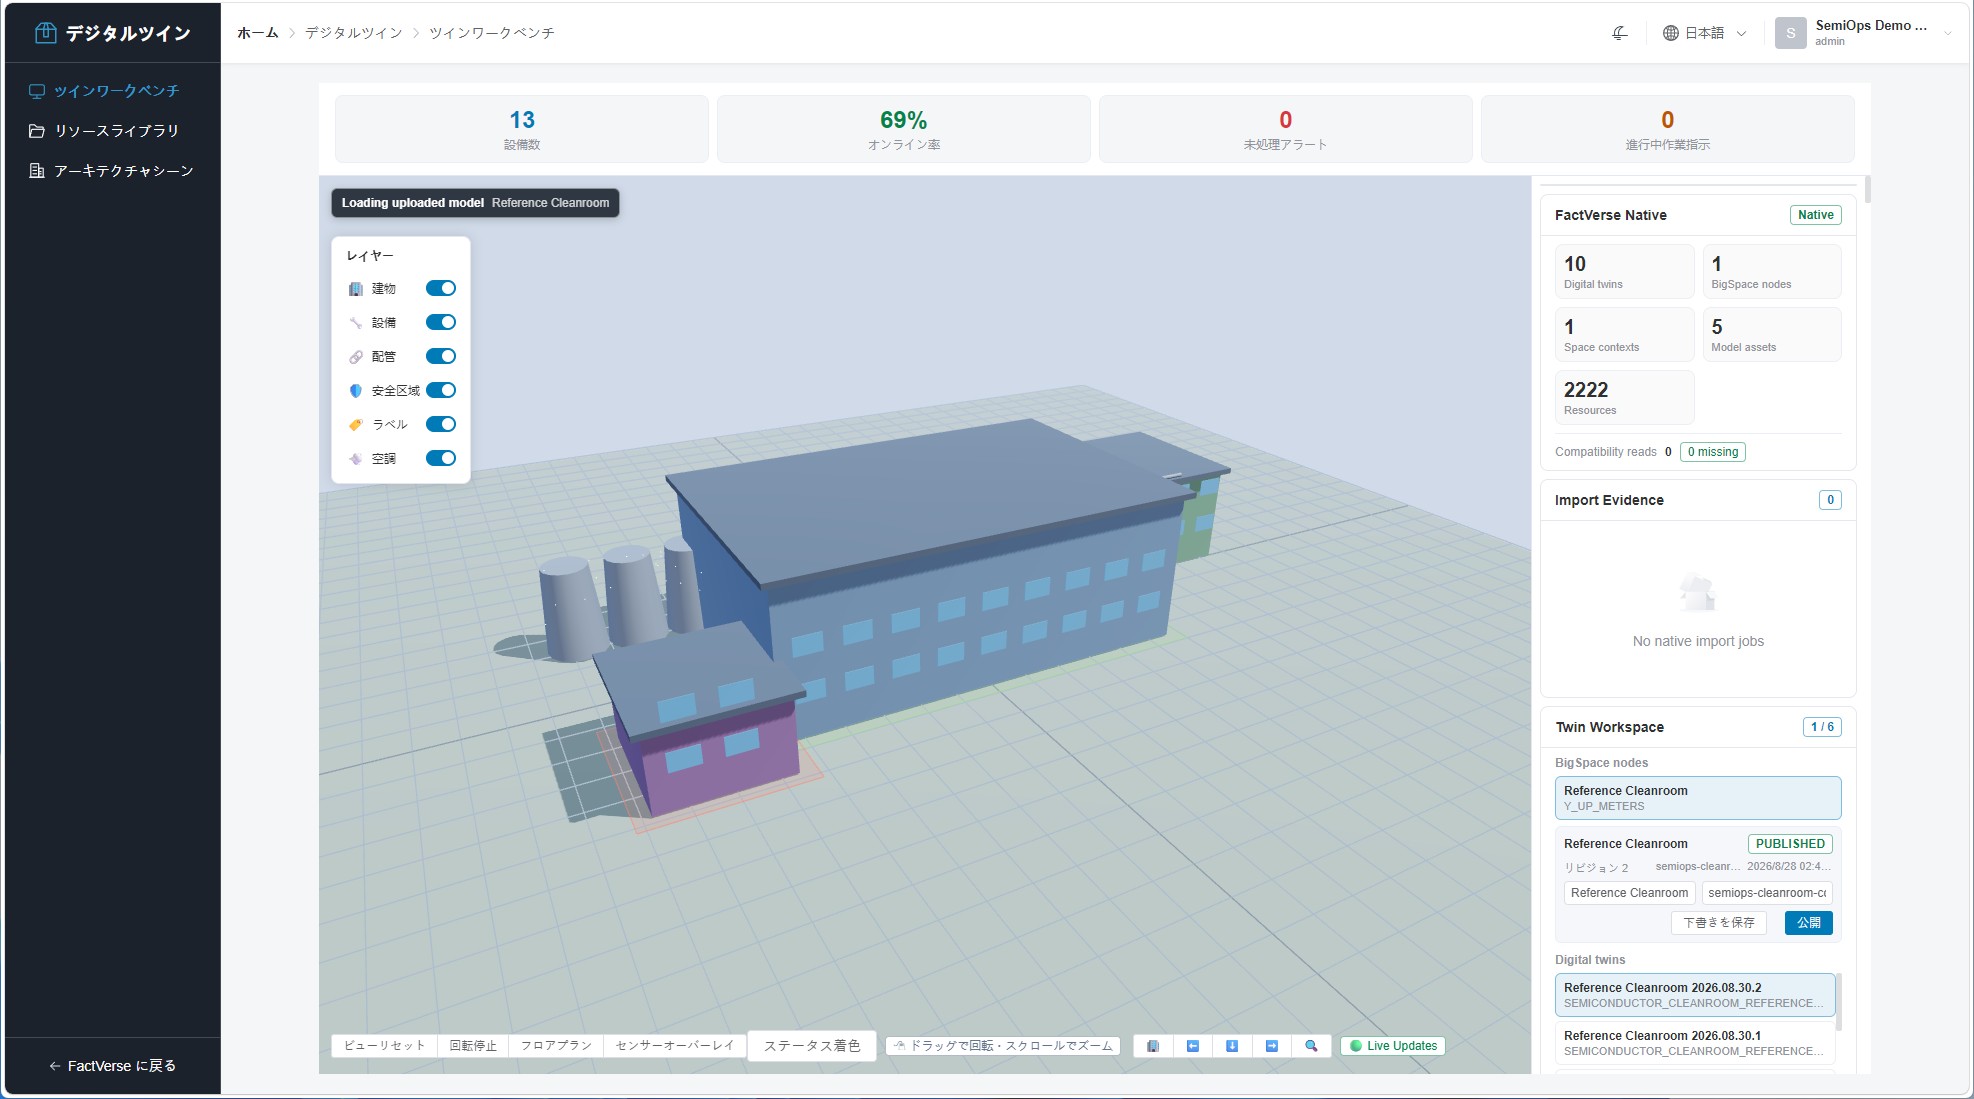Viewport: 1974px width, 1099px height.
Task: Click the 下書きを保存 button
Action: [x=1719, y=923]
